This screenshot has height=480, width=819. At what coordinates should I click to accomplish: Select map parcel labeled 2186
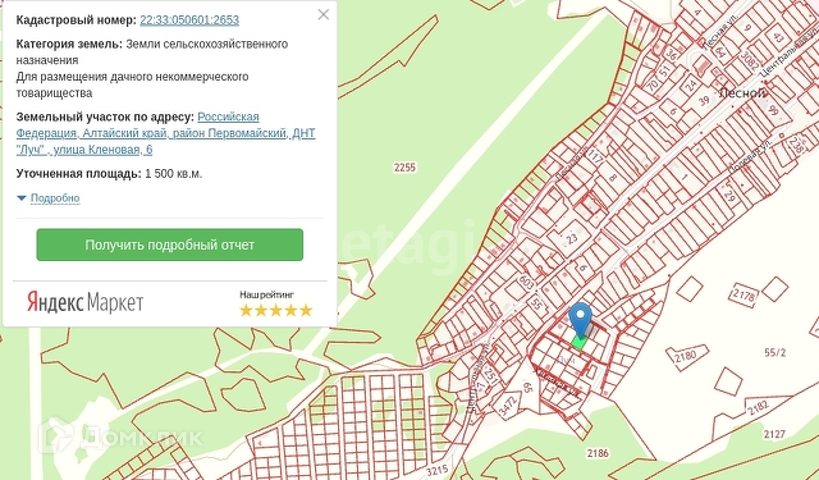tap(597, 453)
